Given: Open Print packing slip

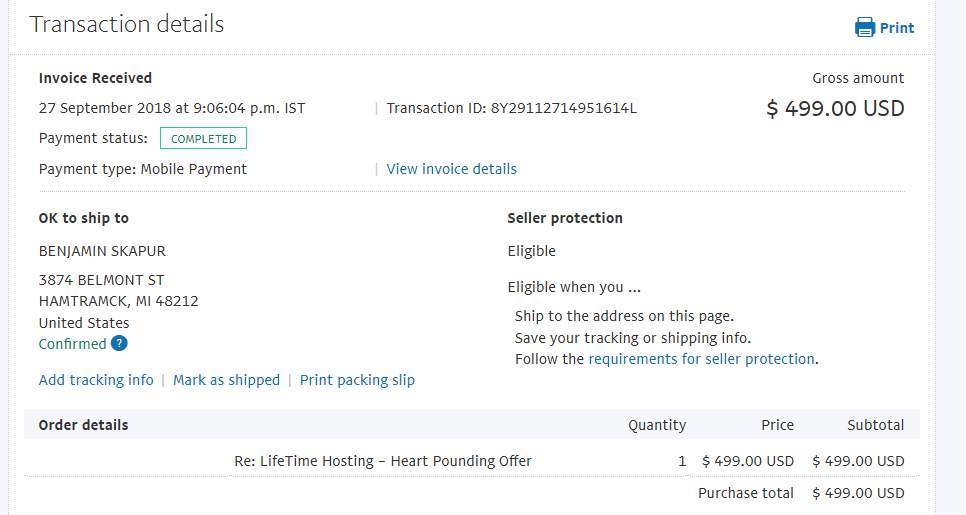Looking at the screenshot, I should point(357,380).
